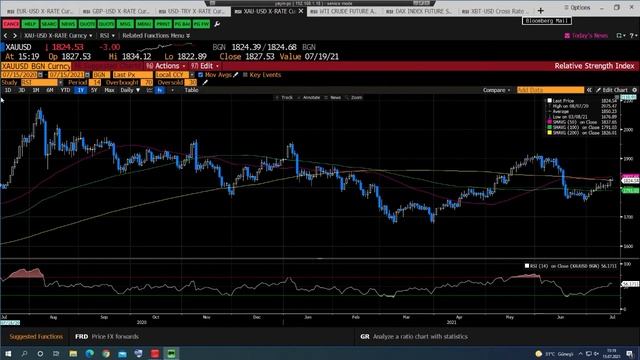Toggle the Key Events checkbox

pos(245,75)
